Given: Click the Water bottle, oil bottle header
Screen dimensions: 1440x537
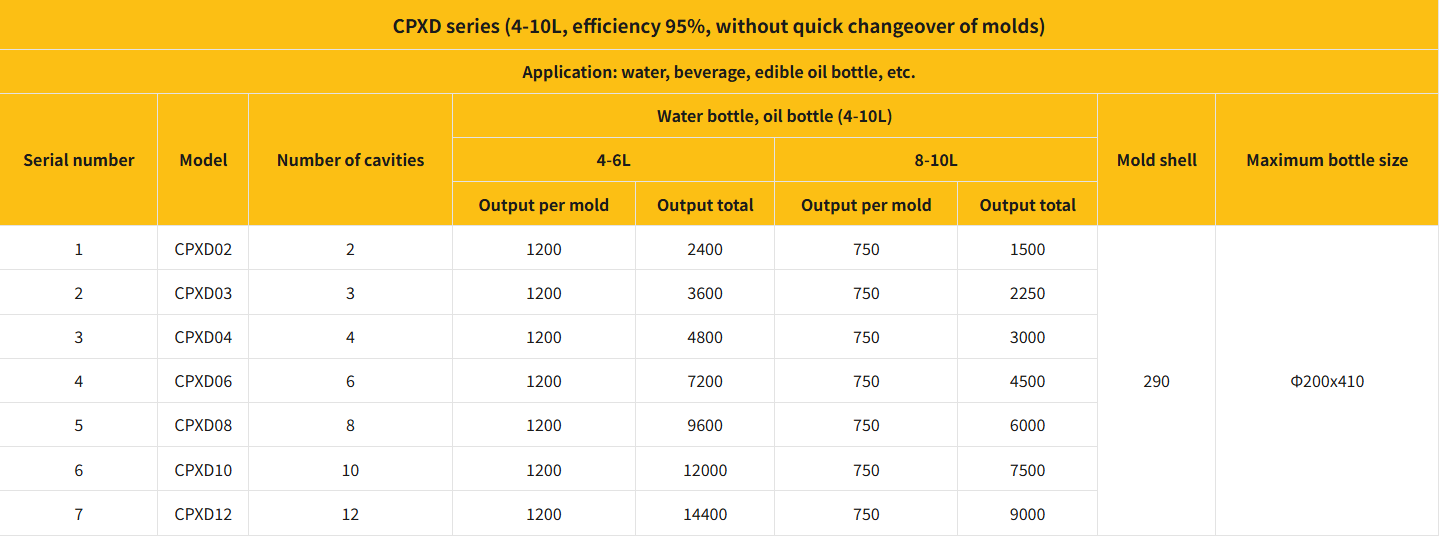Looking at the screenshot, I should coord(774,116).
